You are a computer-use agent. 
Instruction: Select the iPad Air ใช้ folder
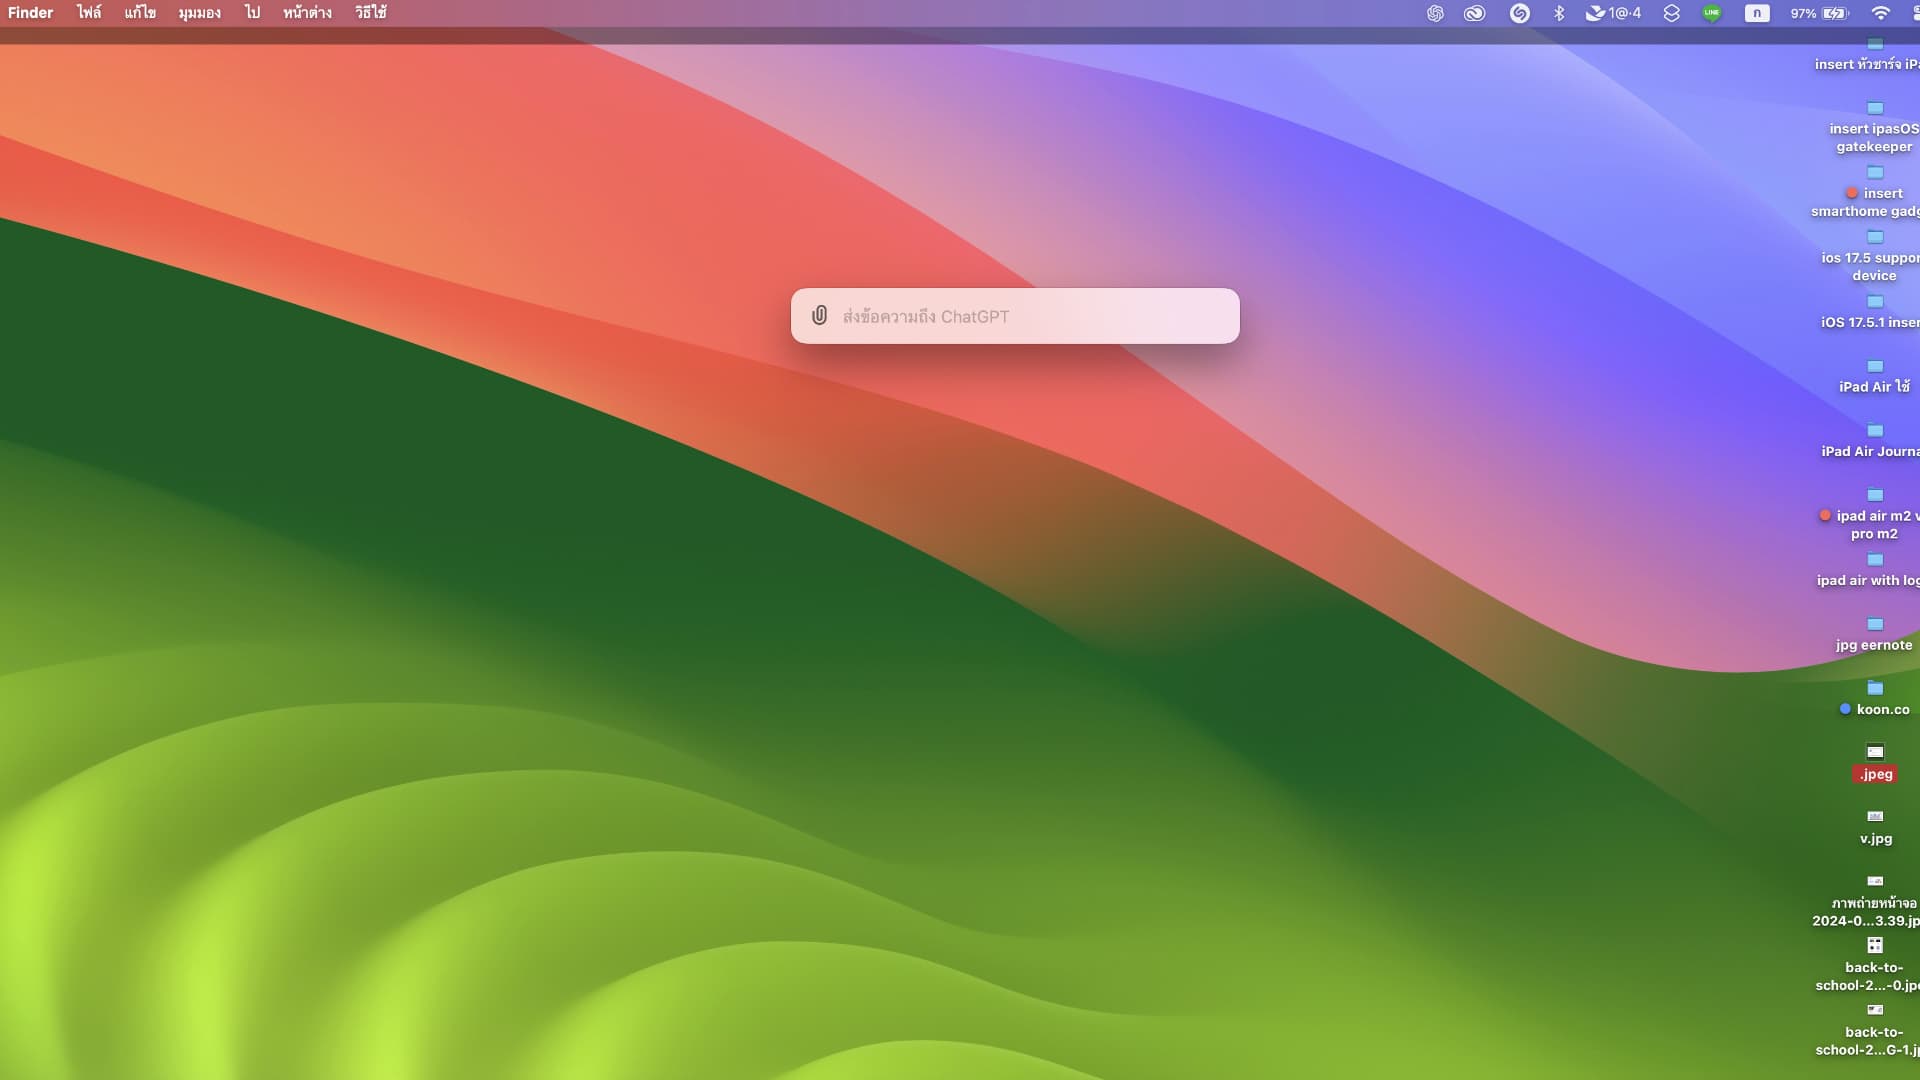pyautogui.click(x=1875, y=367)
